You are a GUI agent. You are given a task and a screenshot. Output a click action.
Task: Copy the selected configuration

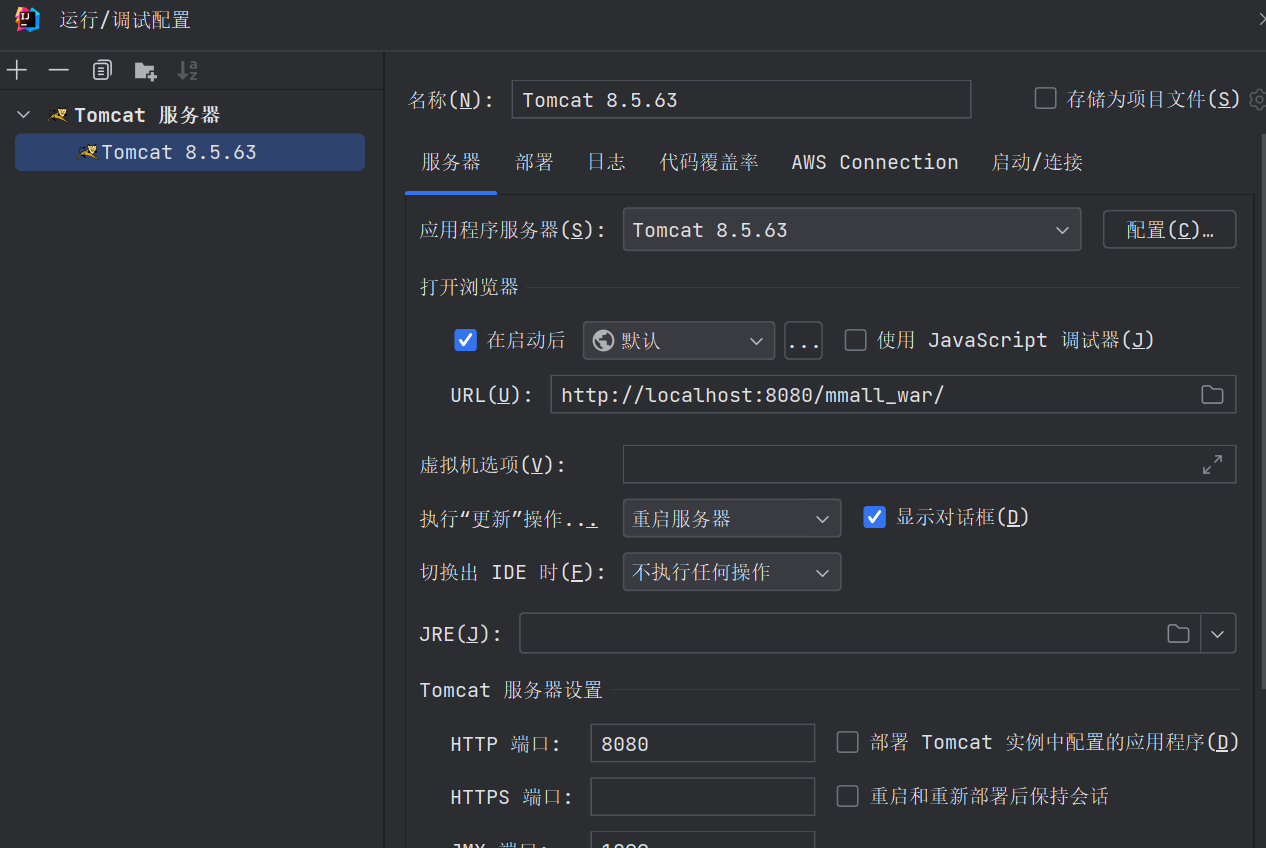pyautogui.click(x=102, y=70)
